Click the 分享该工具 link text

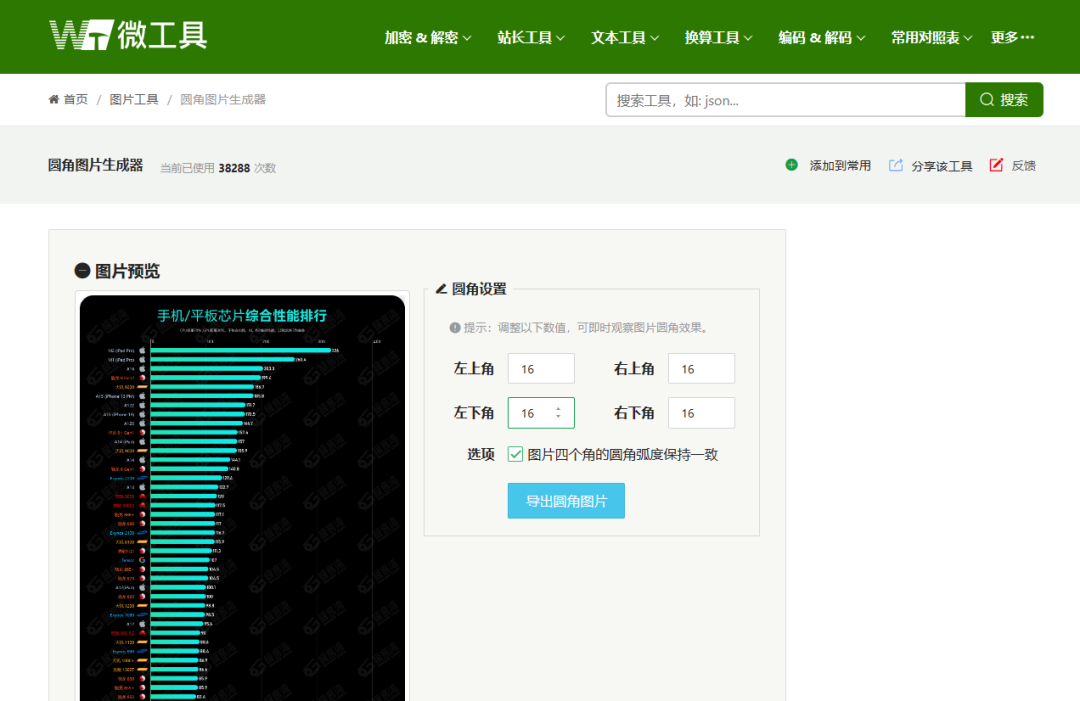pos(942,166)
